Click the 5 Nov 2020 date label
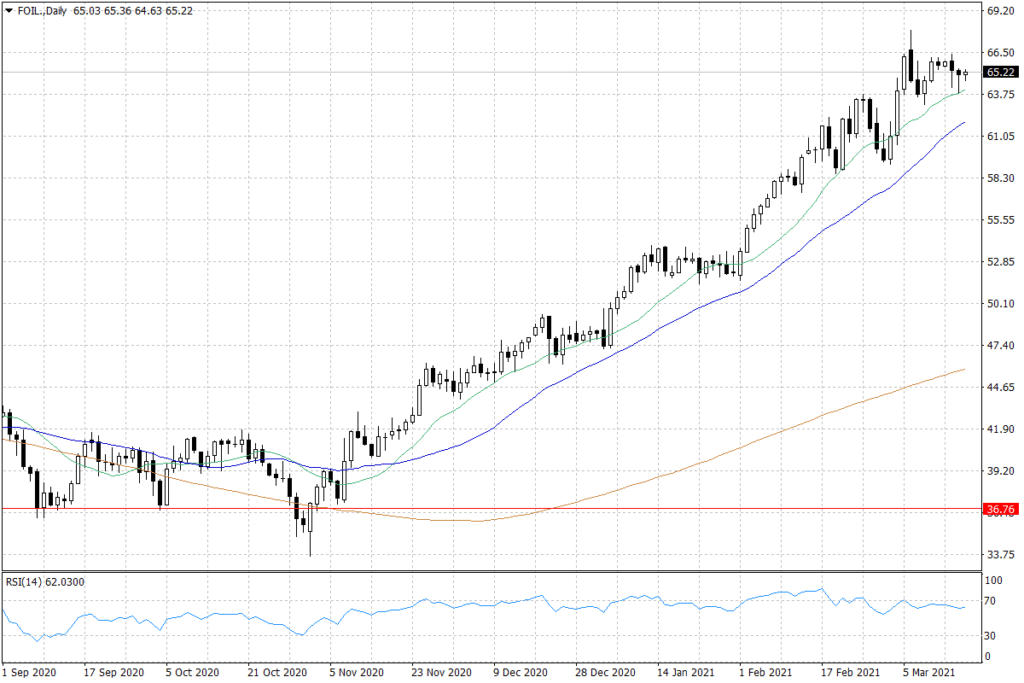Viewport: 1024px width, 683px height. (356, 673)
